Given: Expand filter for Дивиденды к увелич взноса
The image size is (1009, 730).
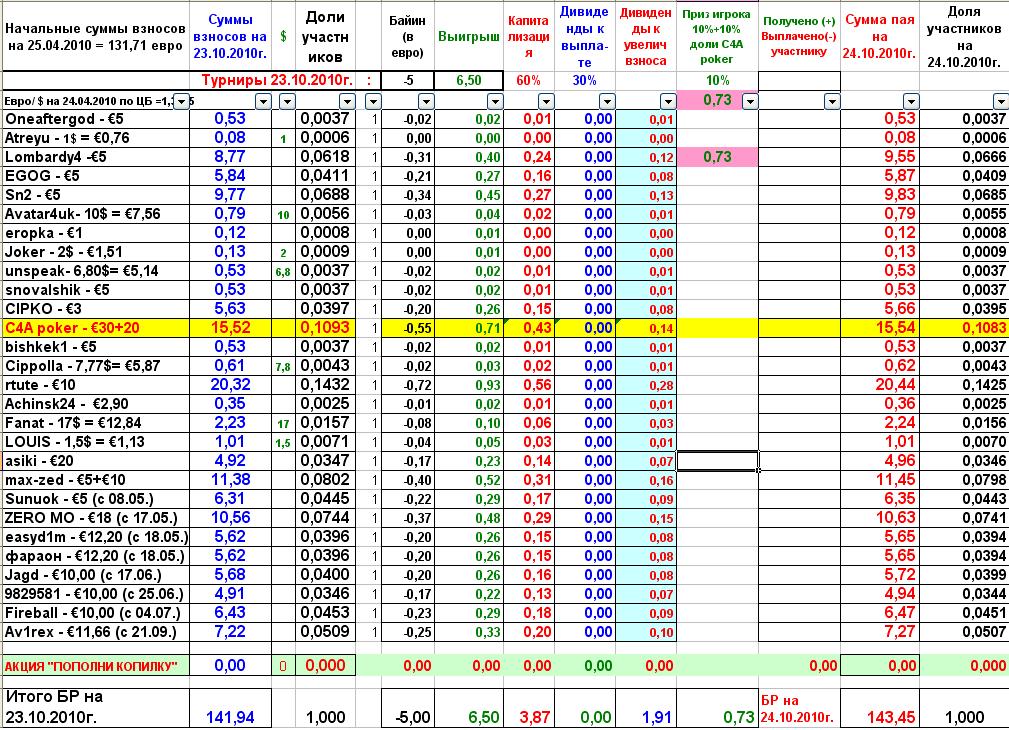Looking at the screenshot, I should (667, 101).
